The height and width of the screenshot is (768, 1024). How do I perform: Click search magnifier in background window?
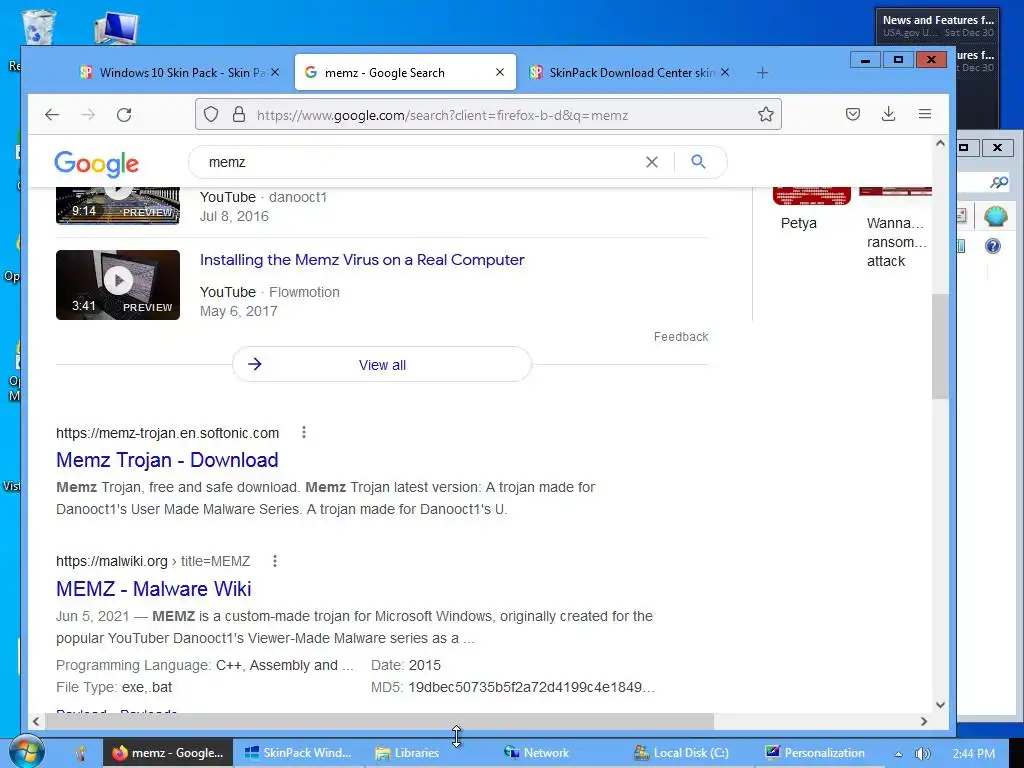(x=999, y=182)
